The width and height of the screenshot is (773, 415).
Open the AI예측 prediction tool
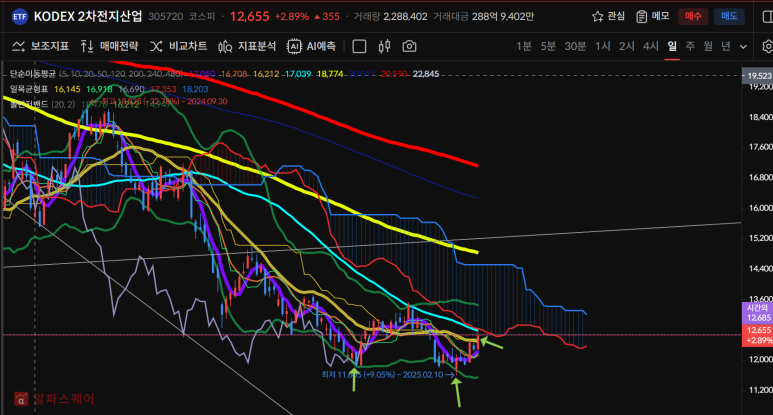(x=312, y=46)
